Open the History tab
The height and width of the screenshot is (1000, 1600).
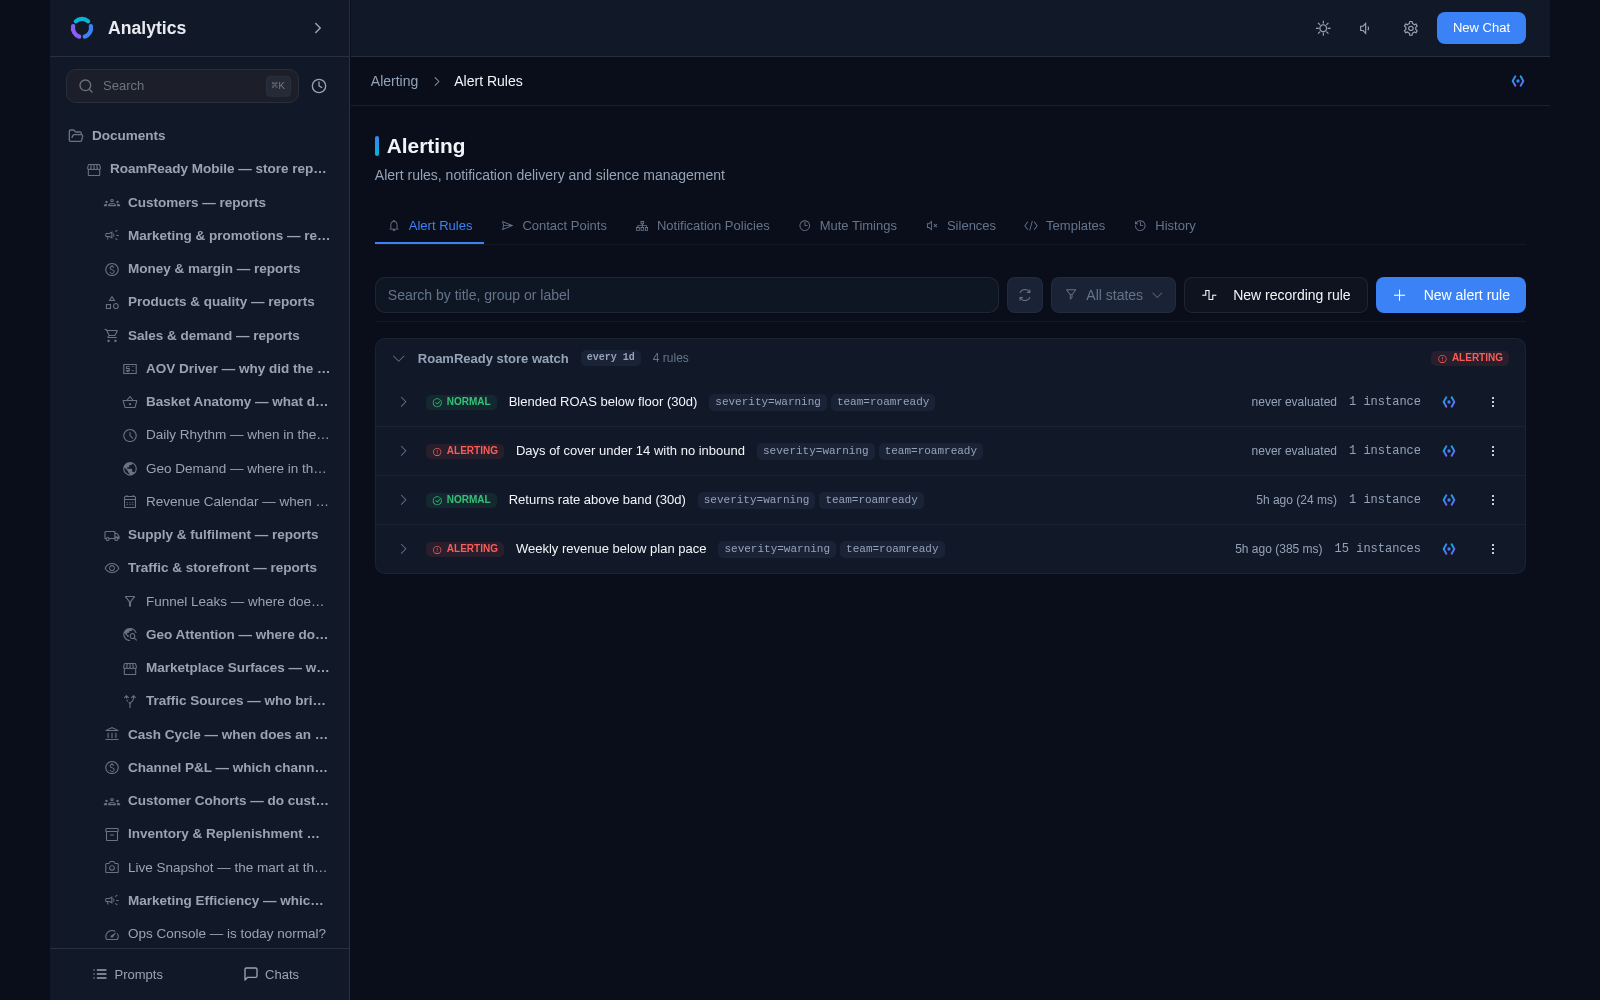[1164, 226]
